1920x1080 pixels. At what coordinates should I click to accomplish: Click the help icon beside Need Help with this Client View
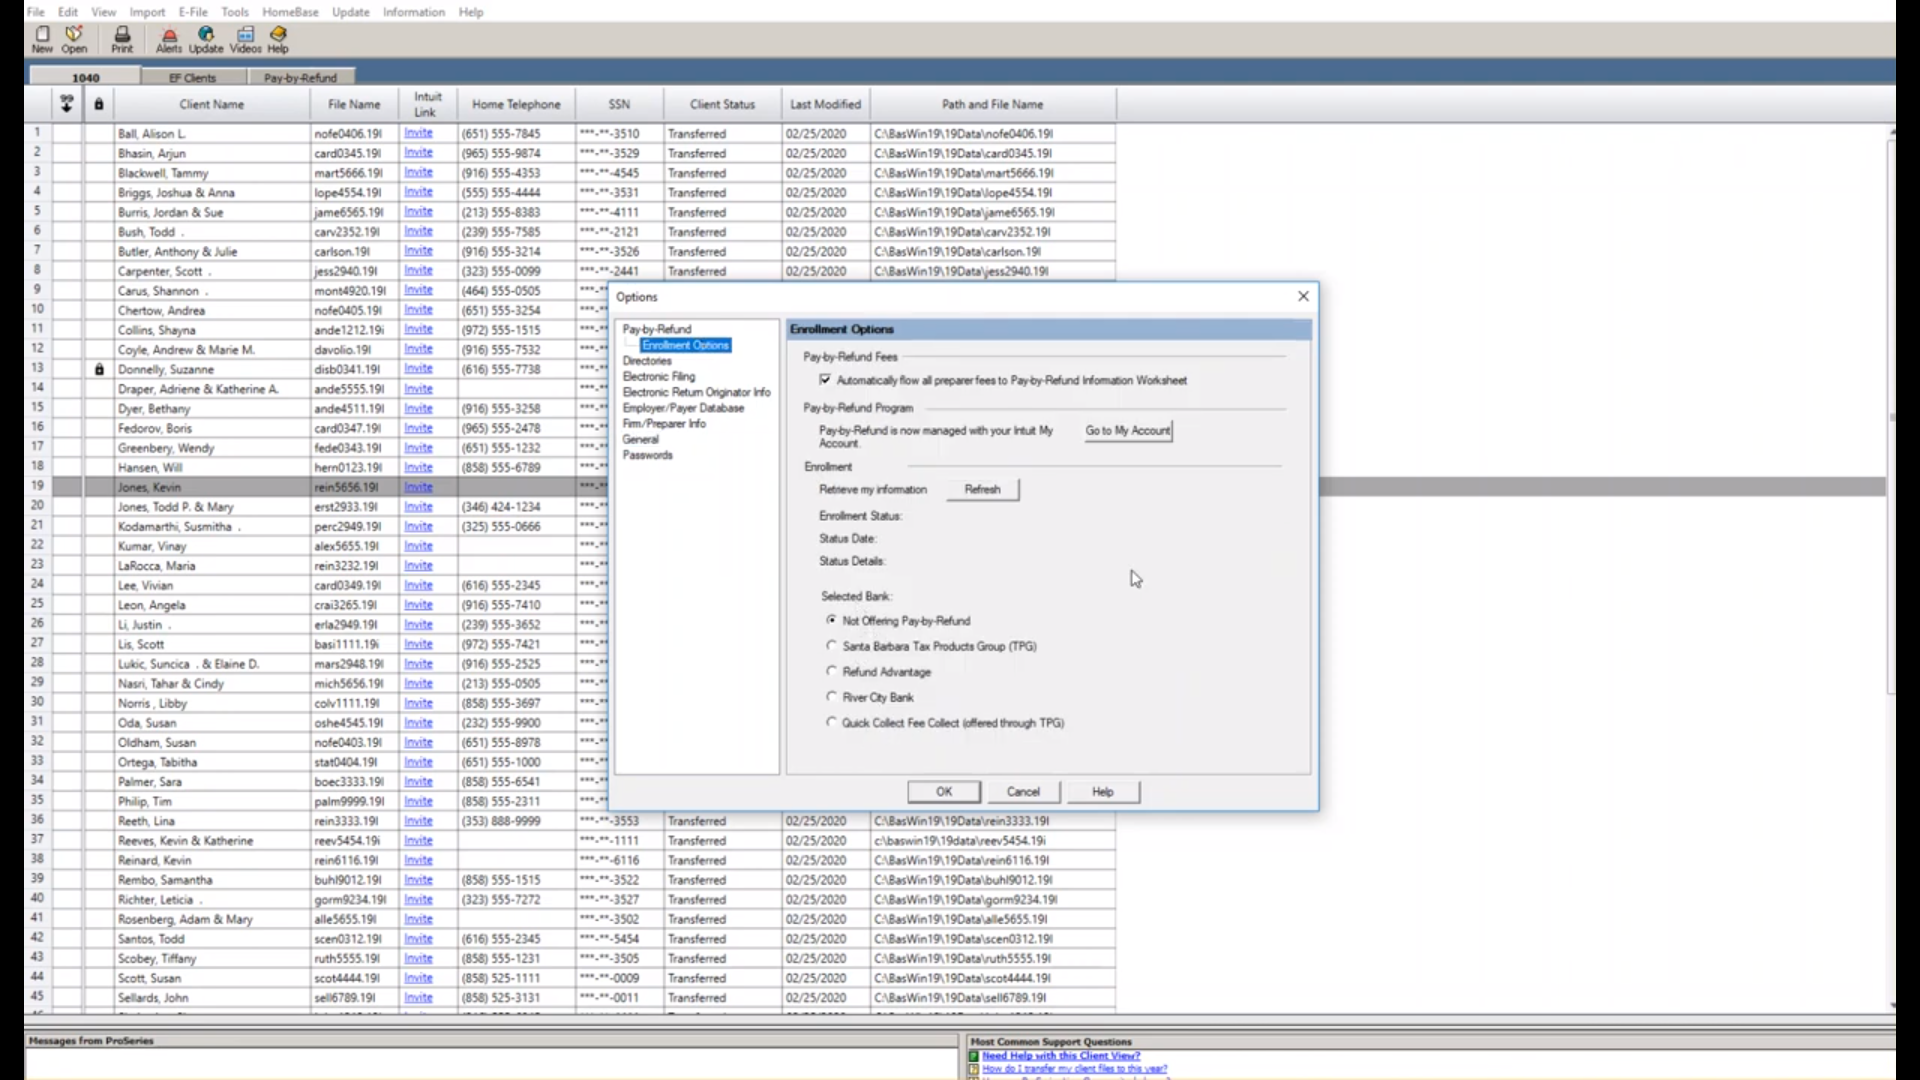click(x=974, y=1056)
